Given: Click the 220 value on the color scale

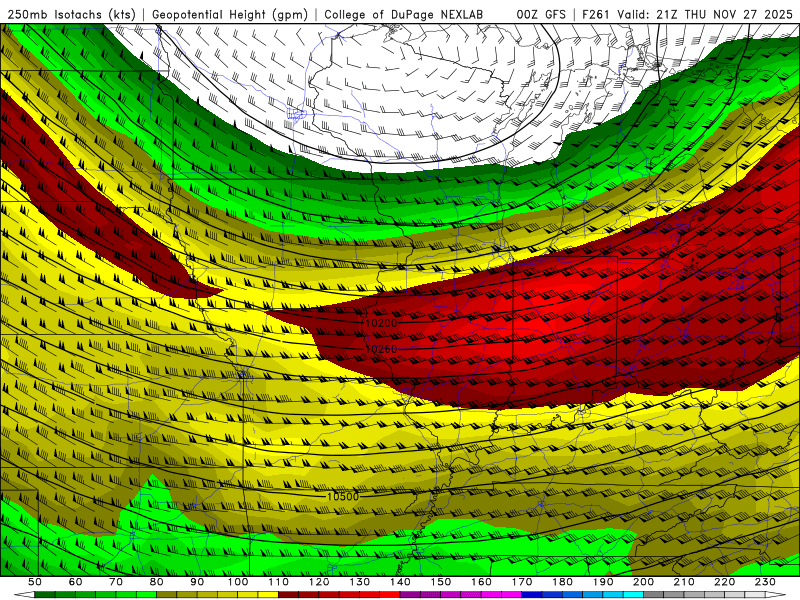Looking at the screenshot, I should point(724,582).
